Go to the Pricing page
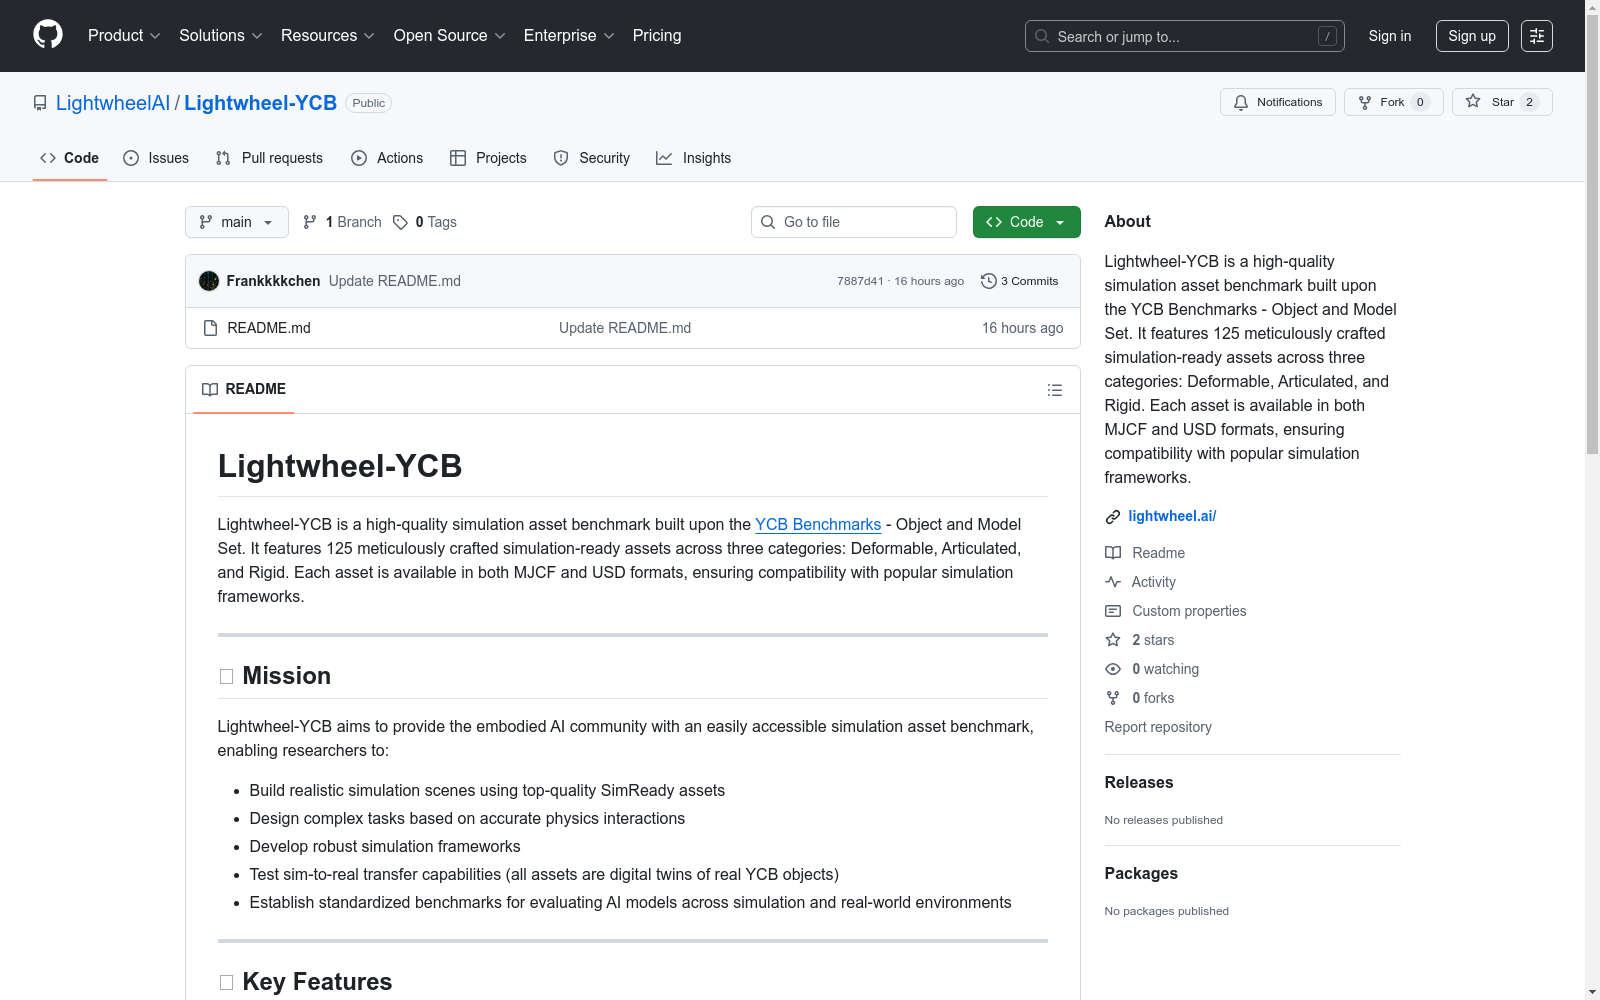 pos(657,36)
